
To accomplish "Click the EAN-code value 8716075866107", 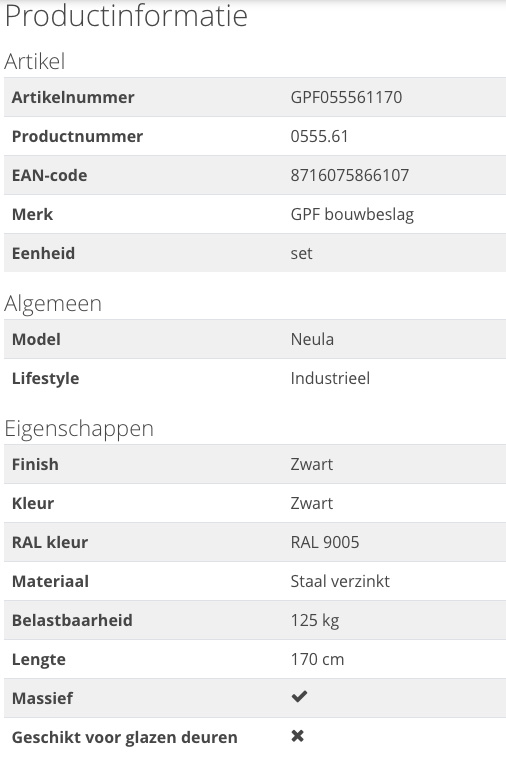I will tap(349, 175).
